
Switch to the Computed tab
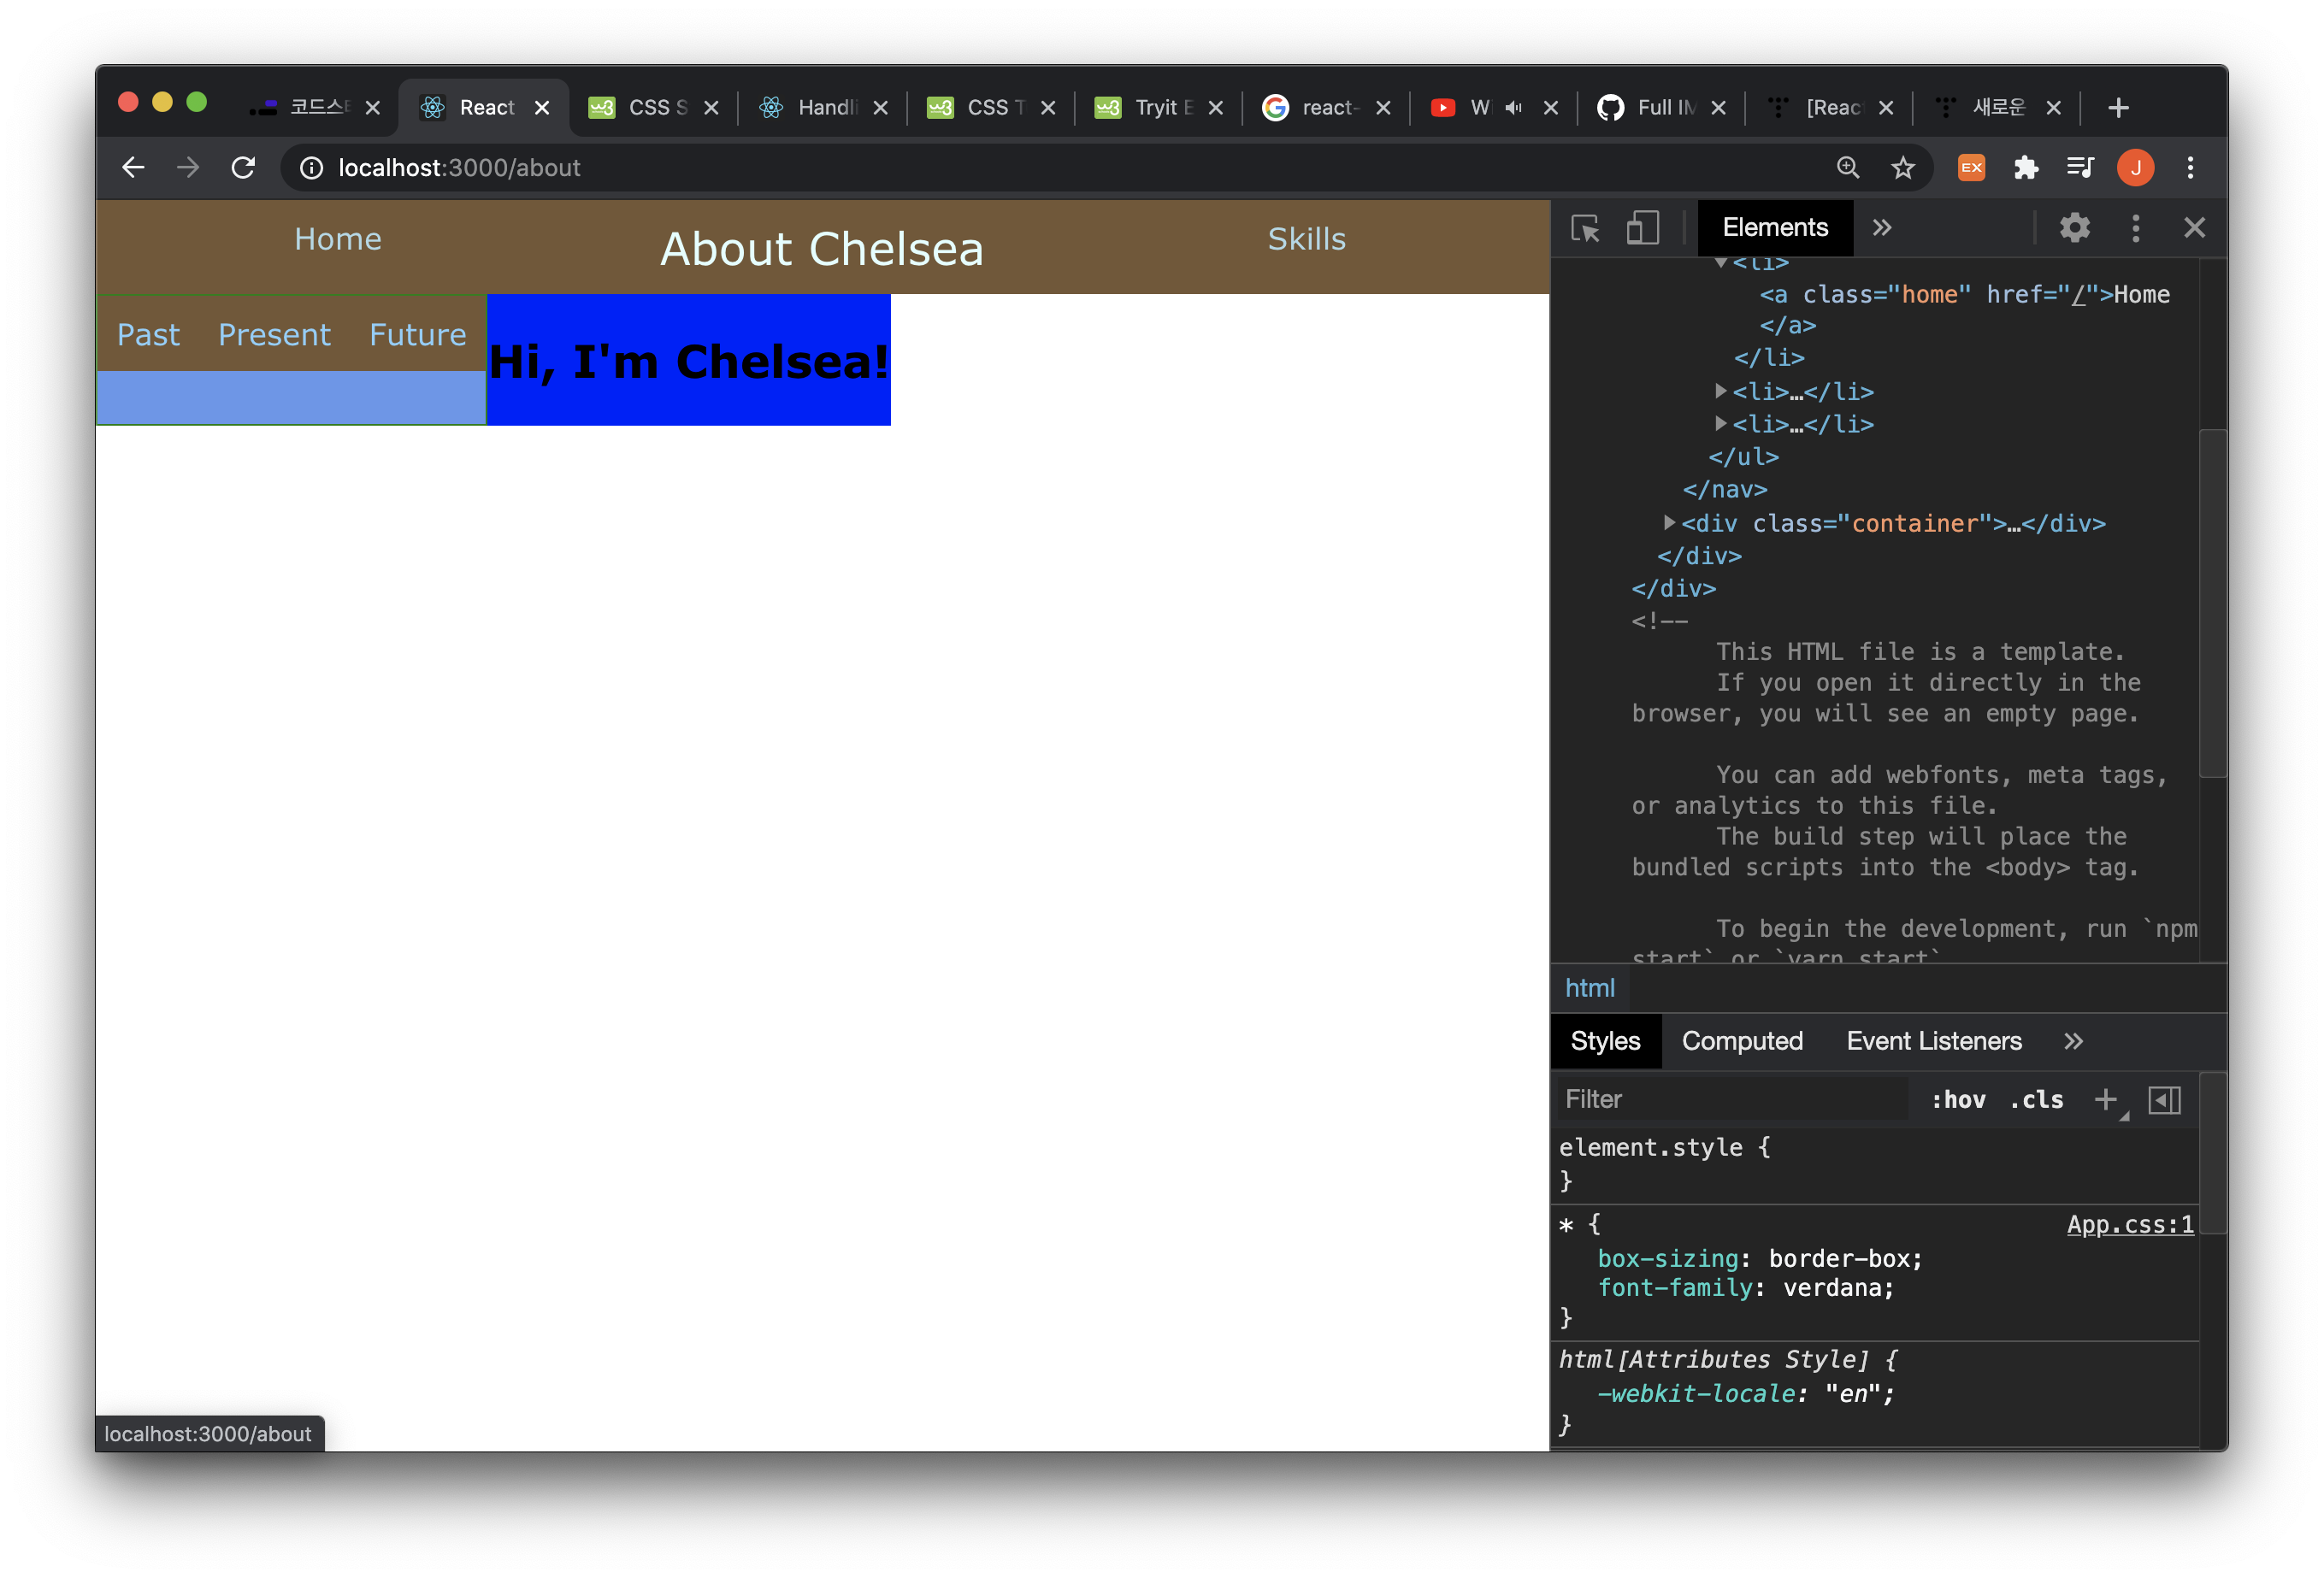coord(1742,1041)
